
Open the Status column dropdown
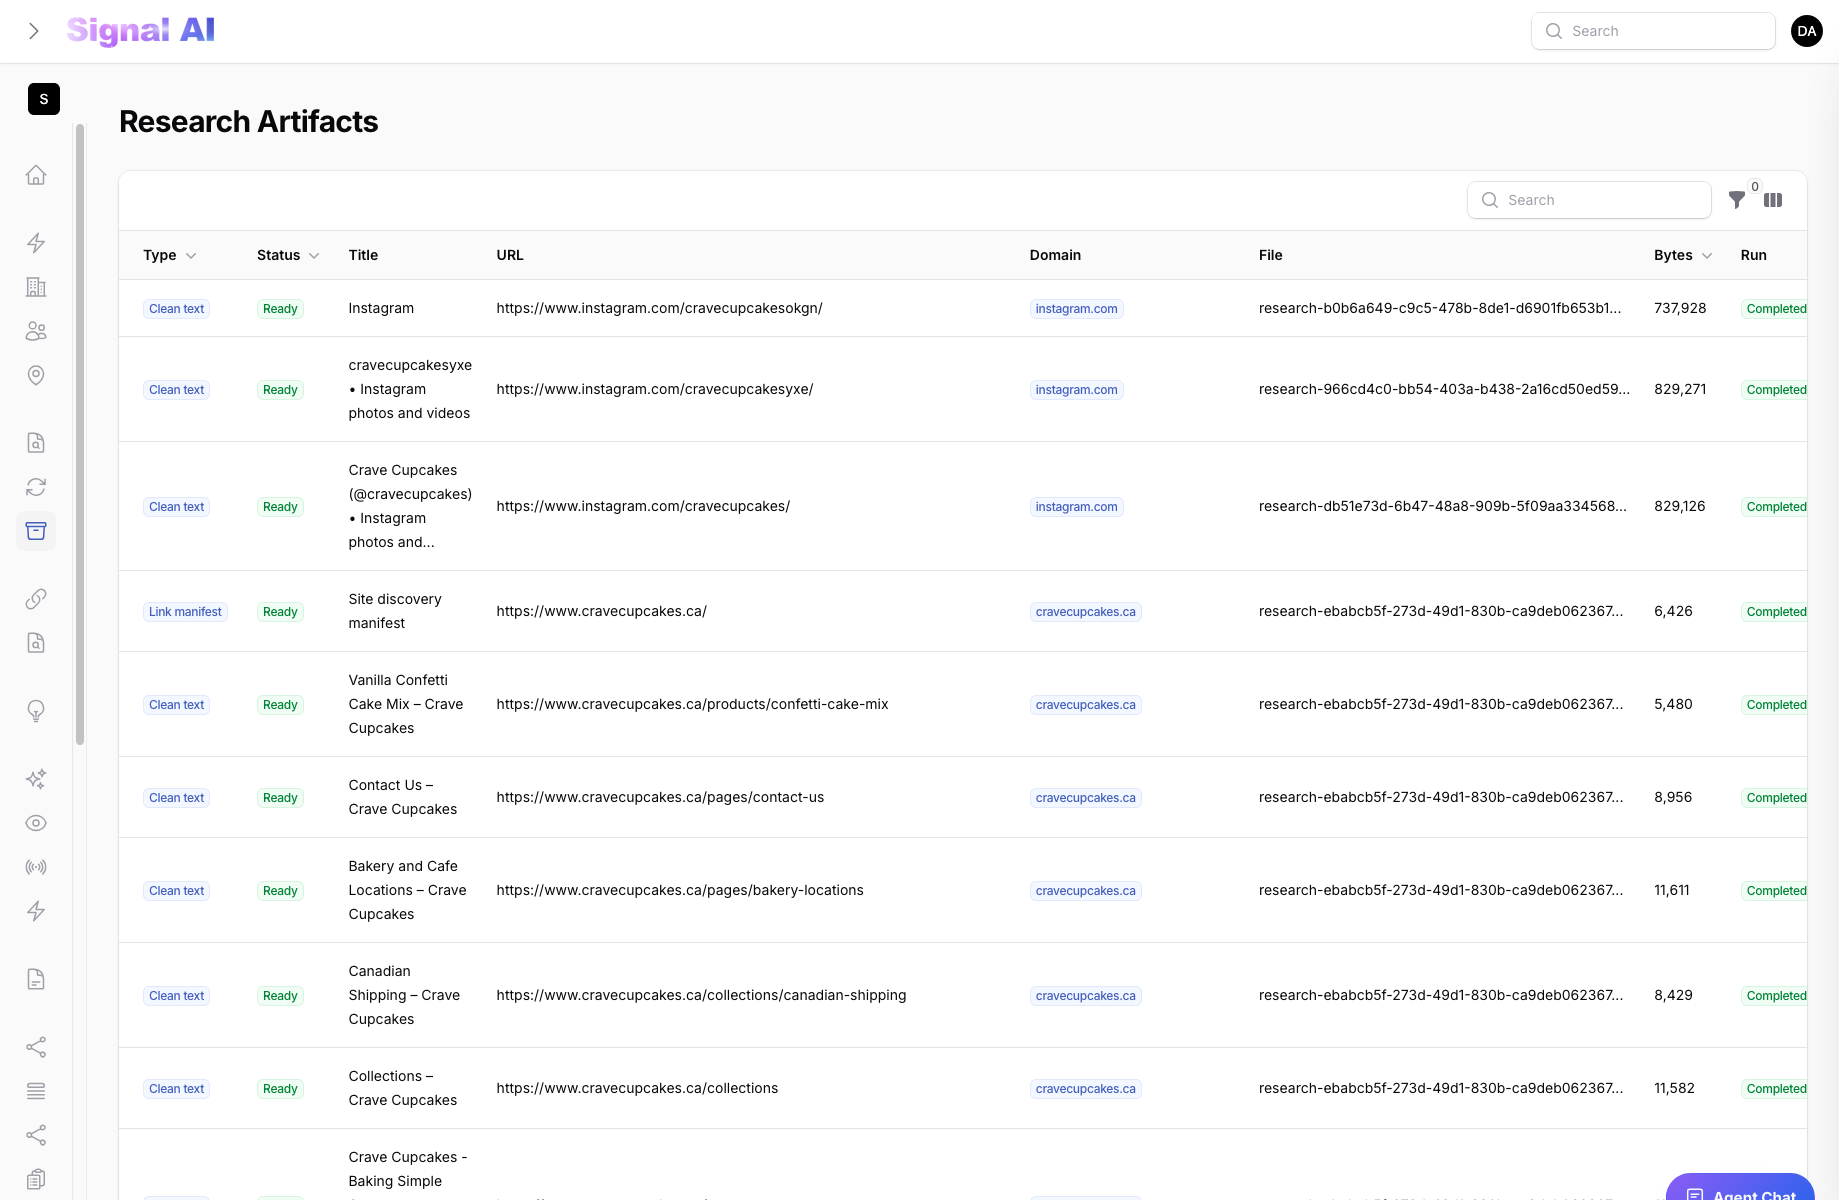point(288,255)
